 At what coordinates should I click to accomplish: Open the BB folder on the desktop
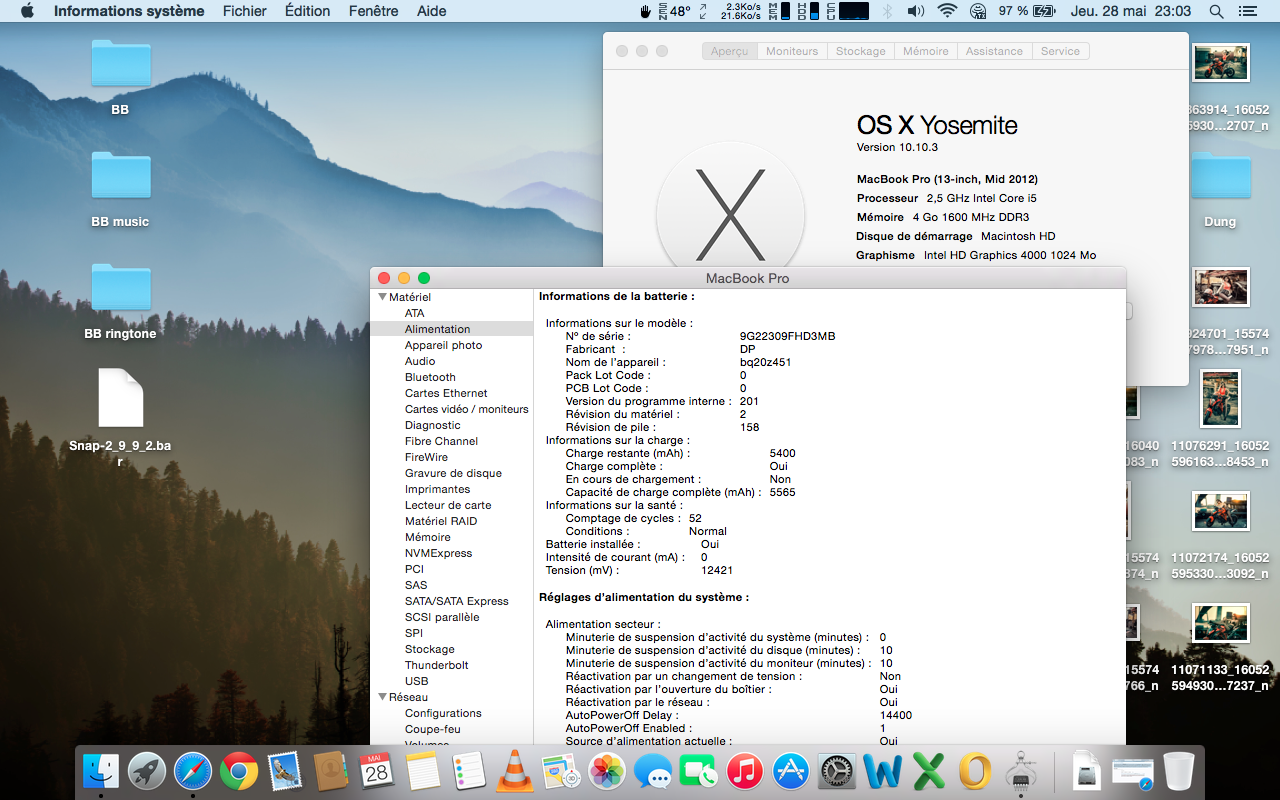tap(120, 64)
